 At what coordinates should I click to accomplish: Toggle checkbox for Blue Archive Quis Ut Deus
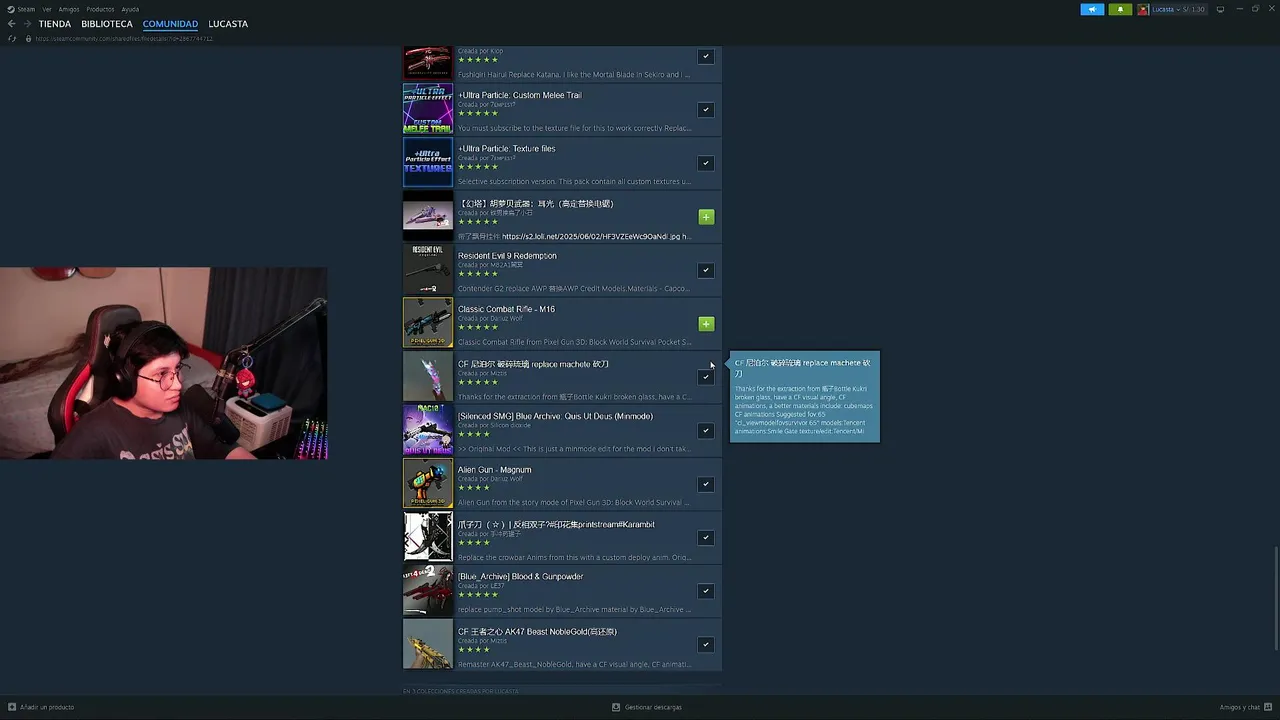click(x=706, y=430)
